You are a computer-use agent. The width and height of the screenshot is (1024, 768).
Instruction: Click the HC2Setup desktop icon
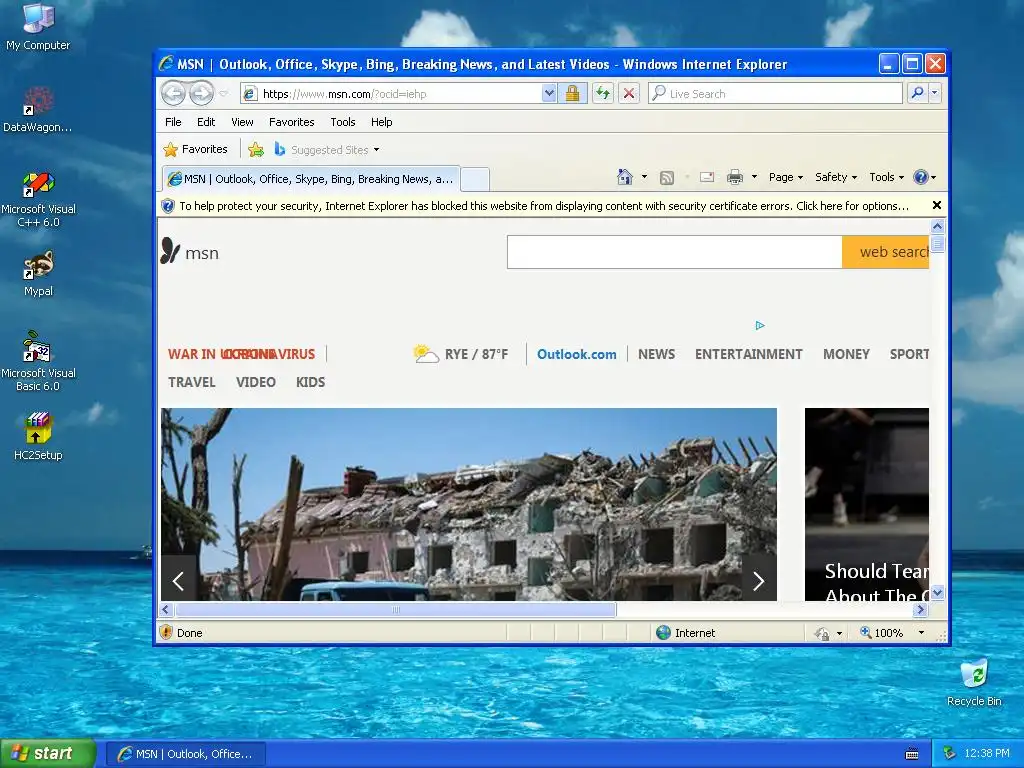pos(38,436)
